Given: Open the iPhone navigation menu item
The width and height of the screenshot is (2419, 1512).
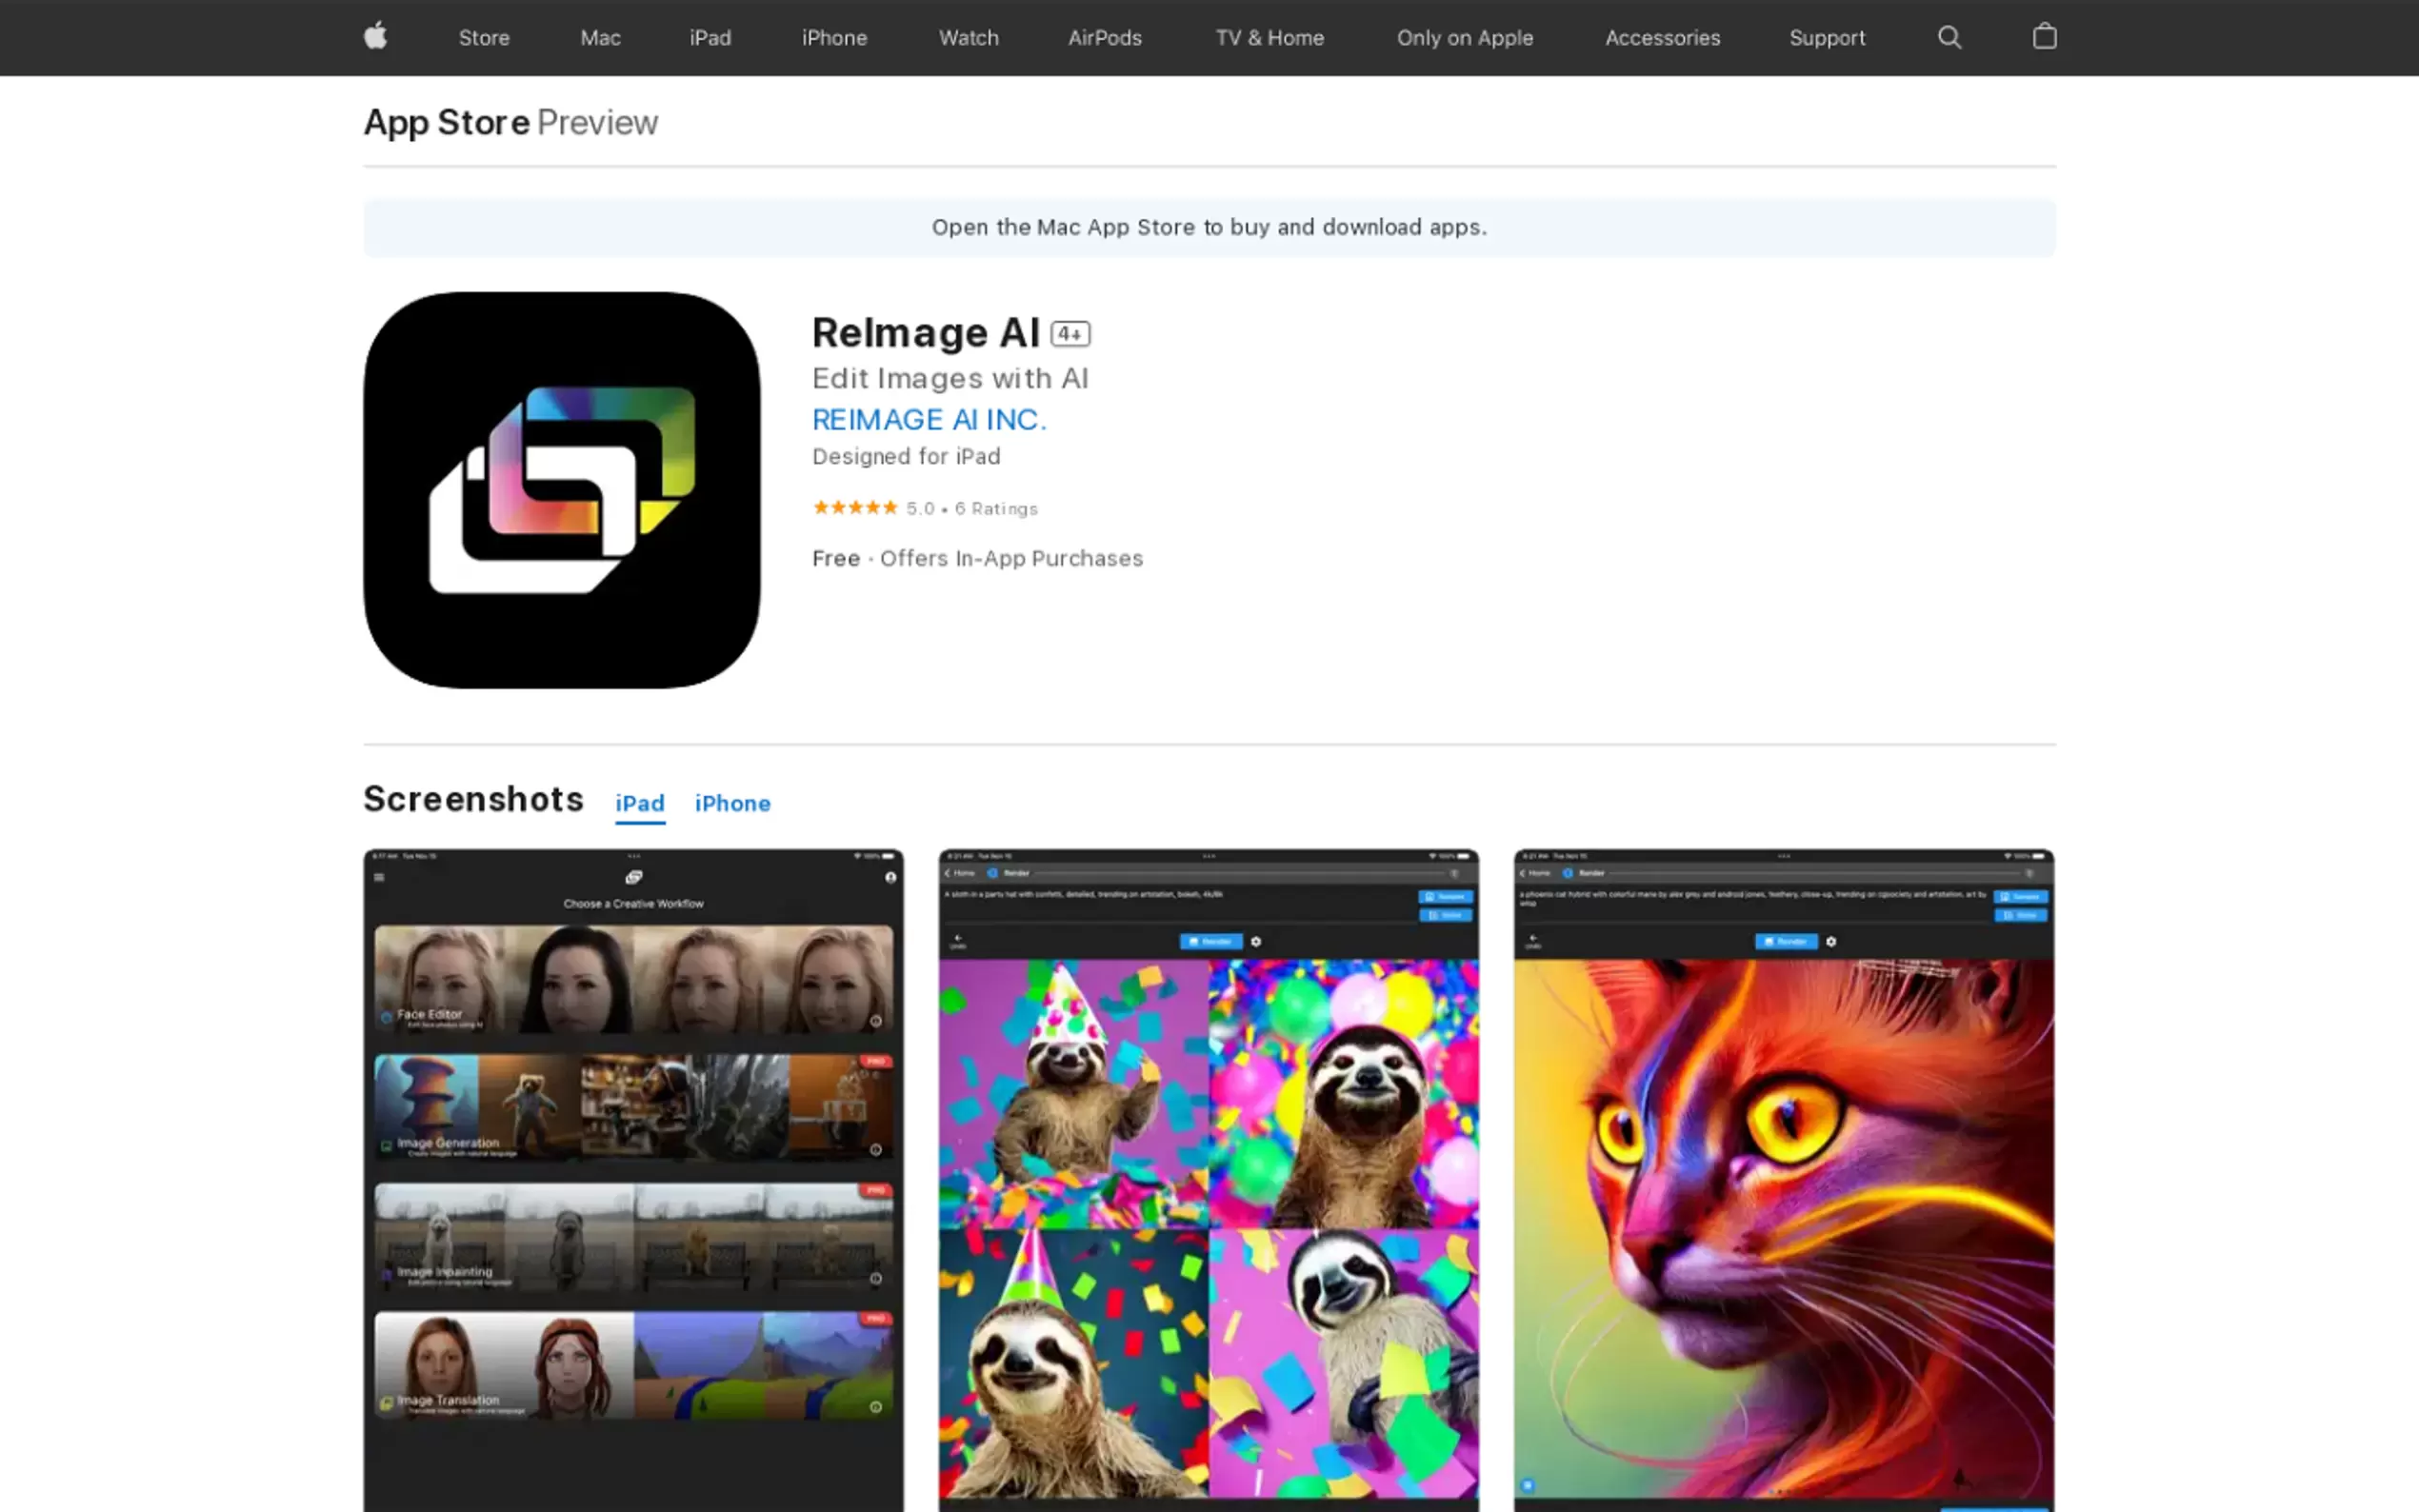Looking at the screenshot, I should (x=834, y=38).
